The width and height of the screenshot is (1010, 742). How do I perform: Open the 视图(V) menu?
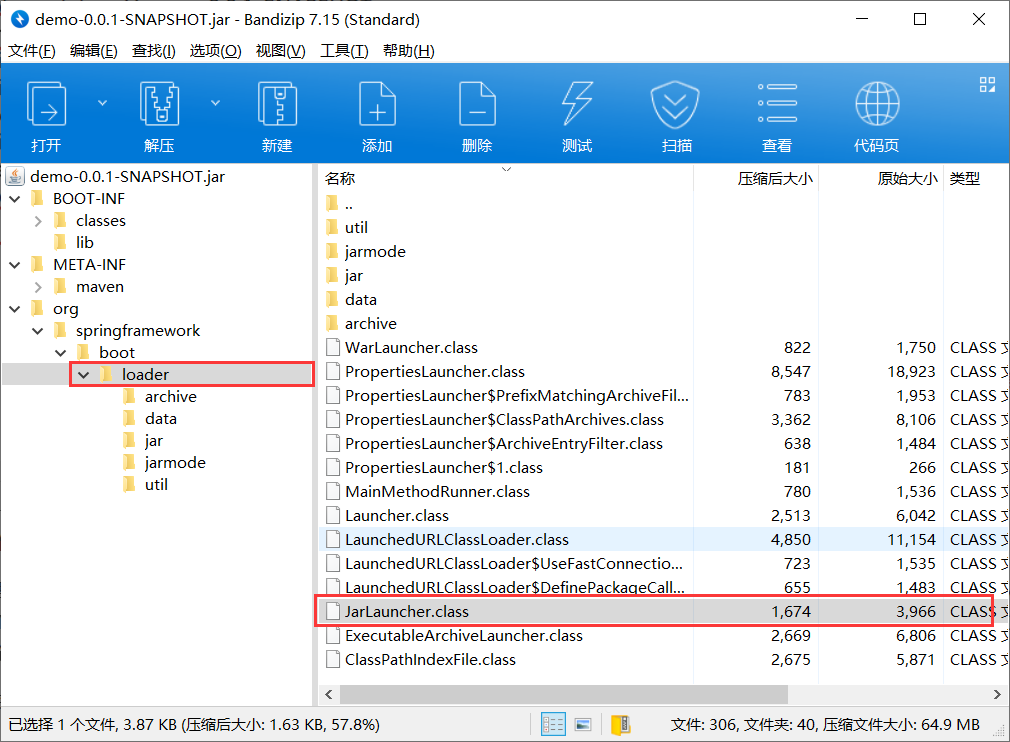(280, 50)
